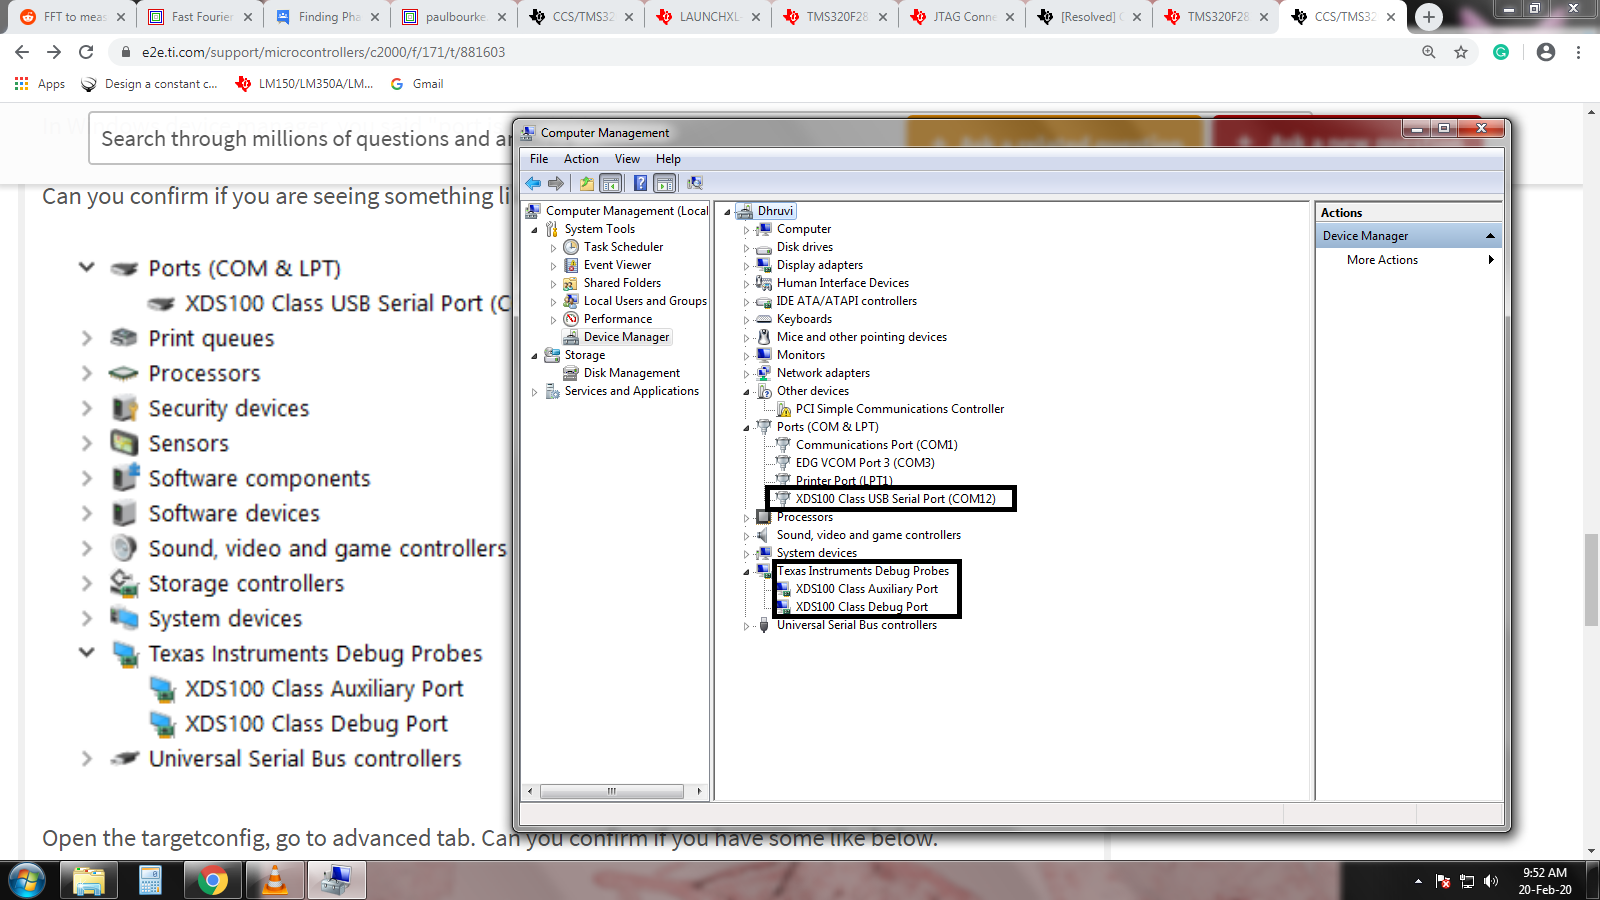Open VLC media player from taskbar
This screenshot has height=900, width=1600.
tap(274, 881)
